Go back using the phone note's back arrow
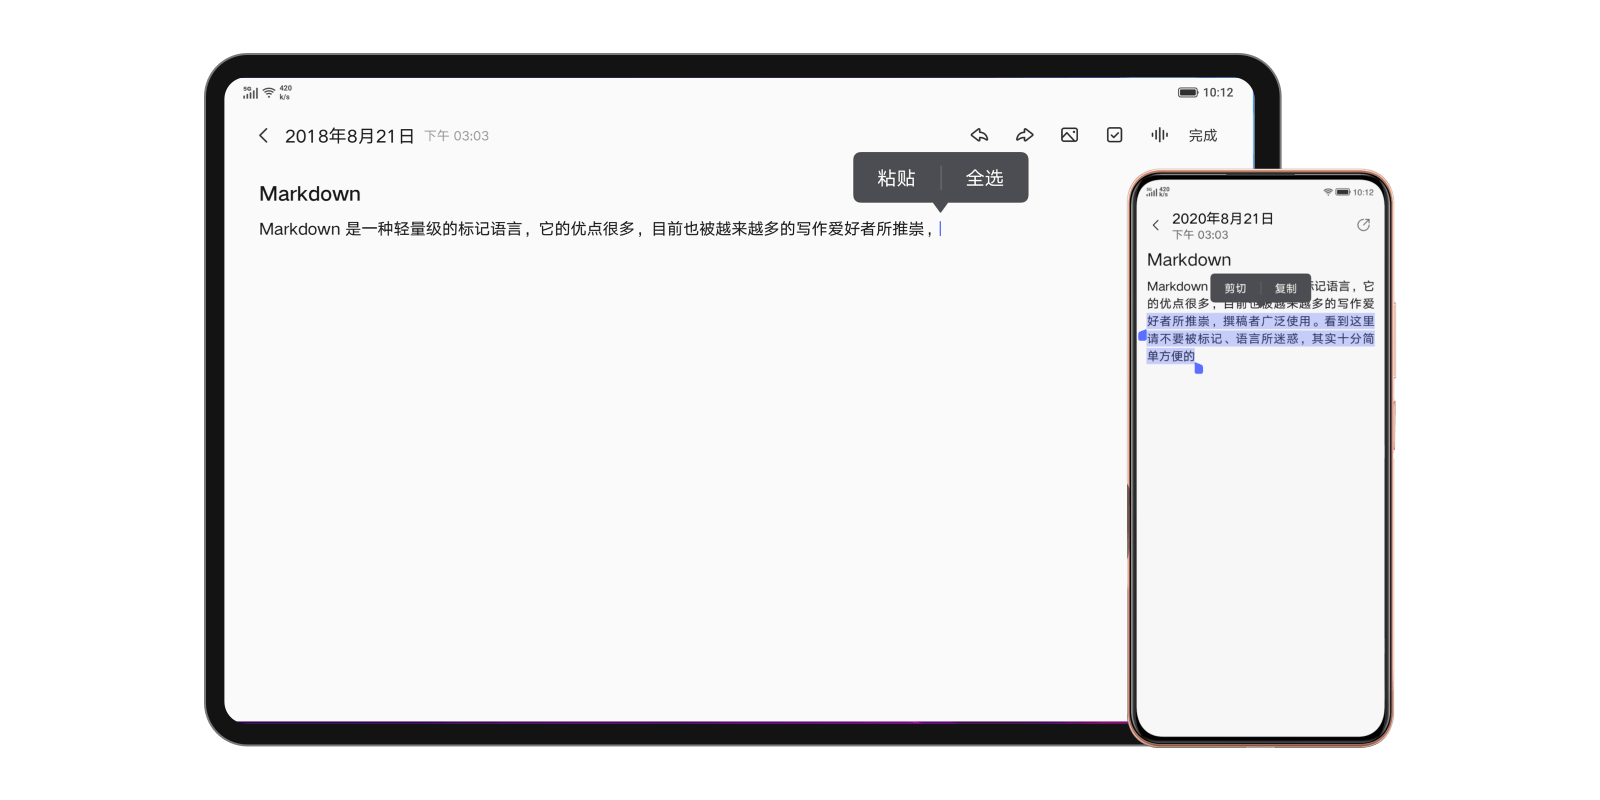 pyautogui.click(x=1156, y=225)
